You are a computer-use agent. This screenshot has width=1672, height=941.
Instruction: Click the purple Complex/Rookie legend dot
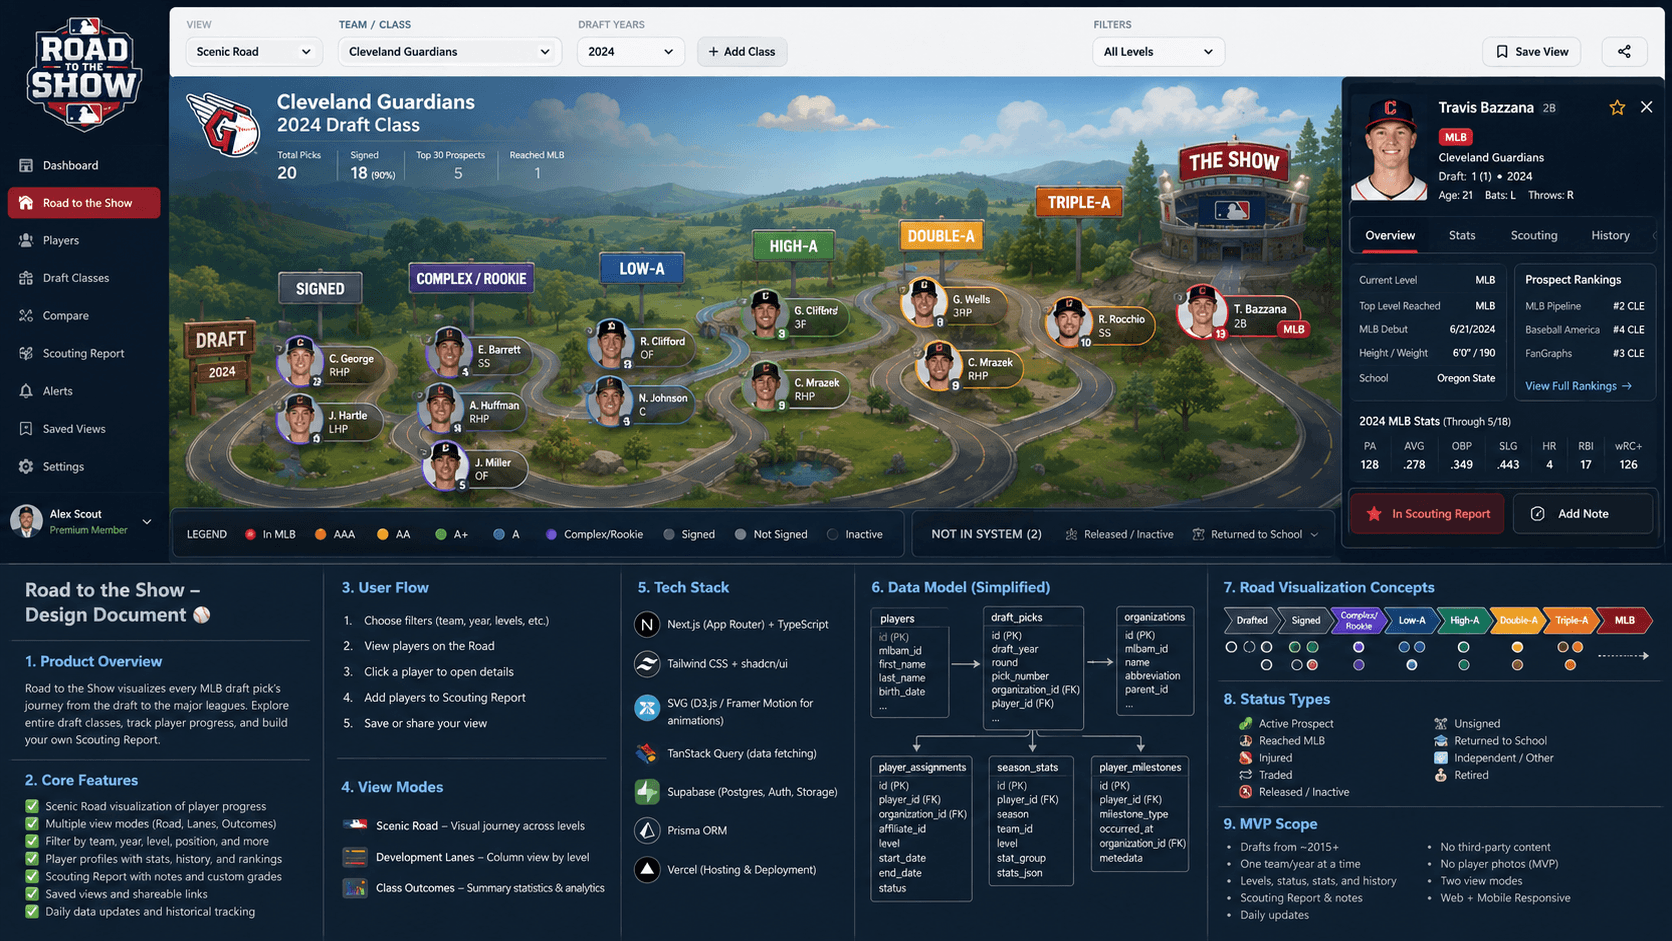(x=551, y=535)
